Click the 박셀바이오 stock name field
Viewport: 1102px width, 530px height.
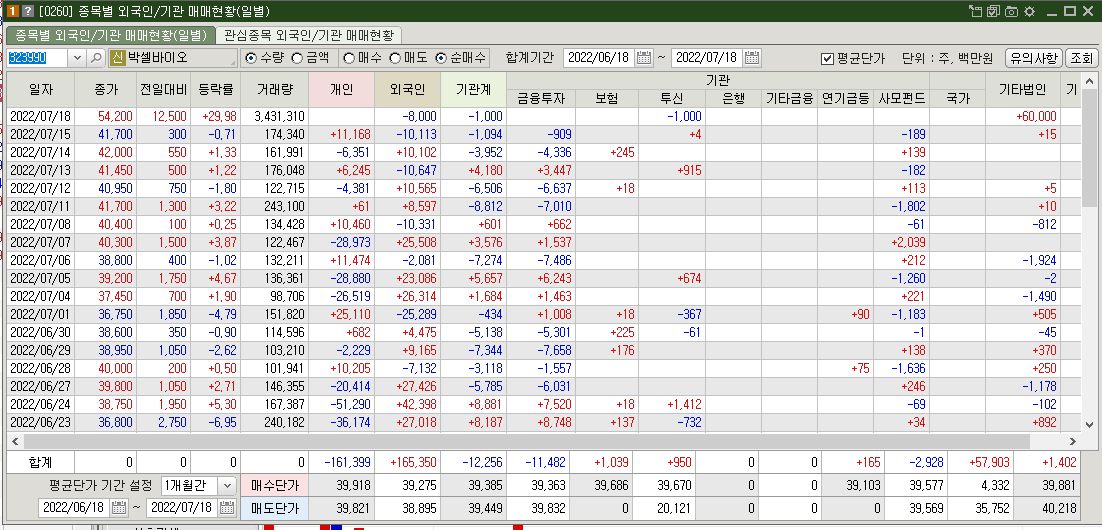tap(181, 58)
